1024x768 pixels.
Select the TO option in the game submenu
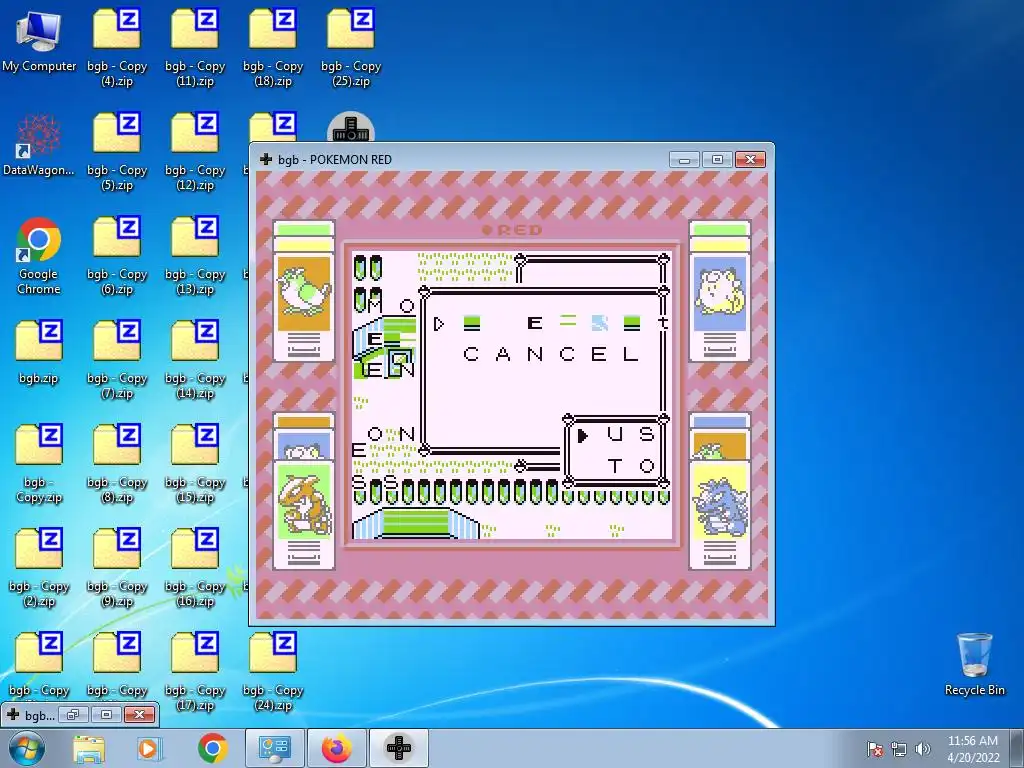(x=630, y=466)
